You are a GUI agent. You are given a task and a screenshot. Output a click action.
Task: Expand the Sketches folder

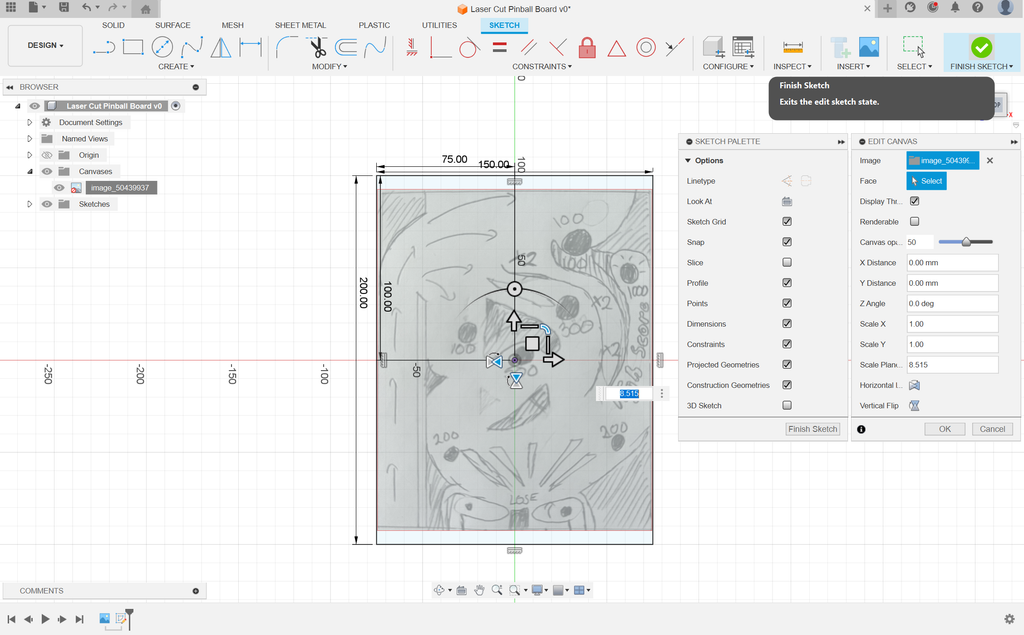click(x=29, y=204)
